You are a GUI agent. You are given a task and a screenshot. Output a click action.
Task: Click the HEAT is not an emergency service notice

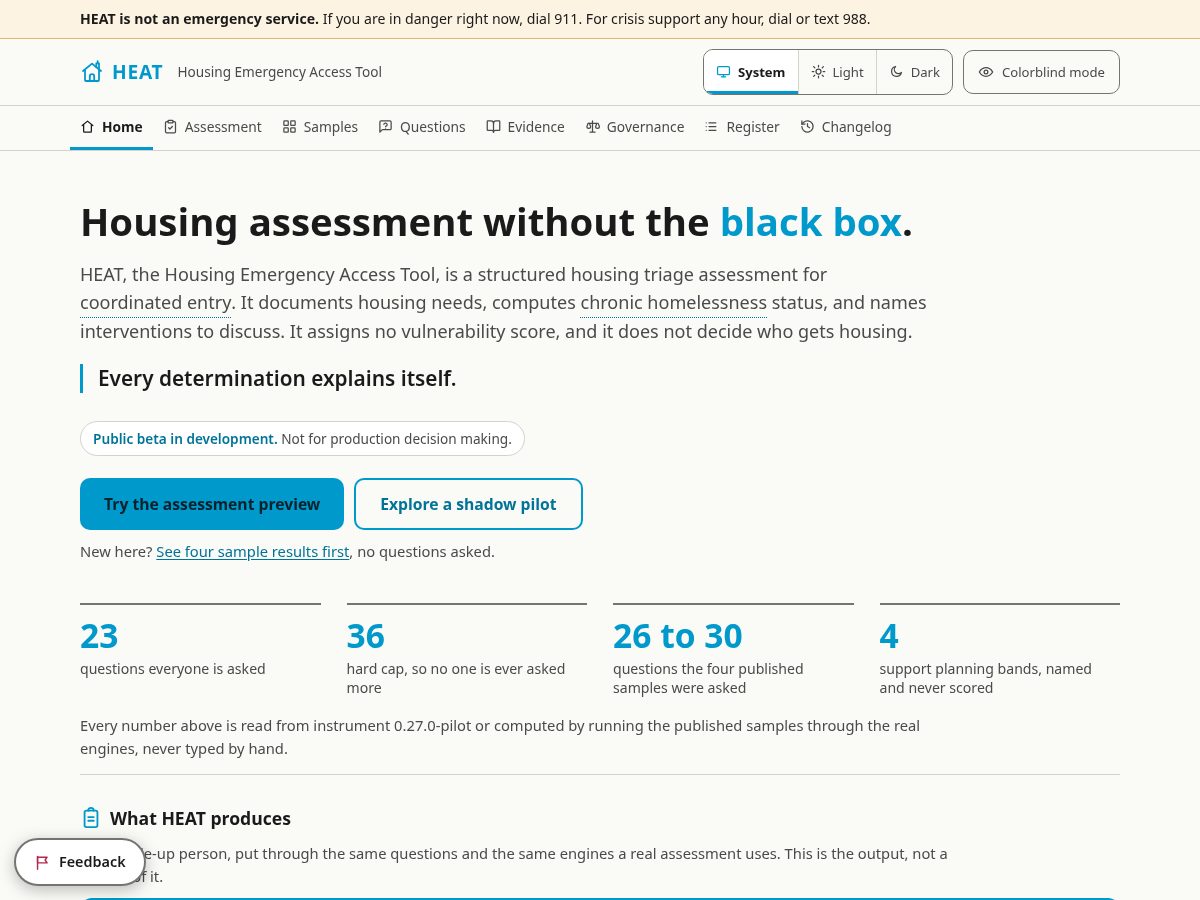tap(475, 19)
